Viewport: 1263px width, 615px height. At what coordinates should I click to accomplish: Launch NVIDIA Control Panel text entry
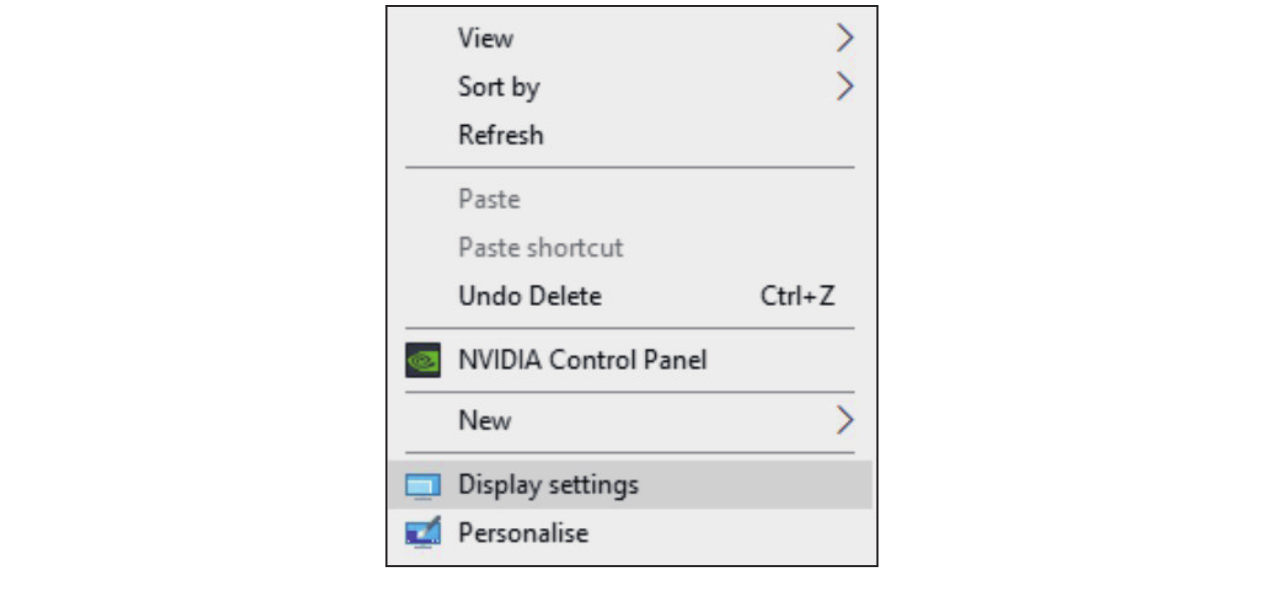582,360
